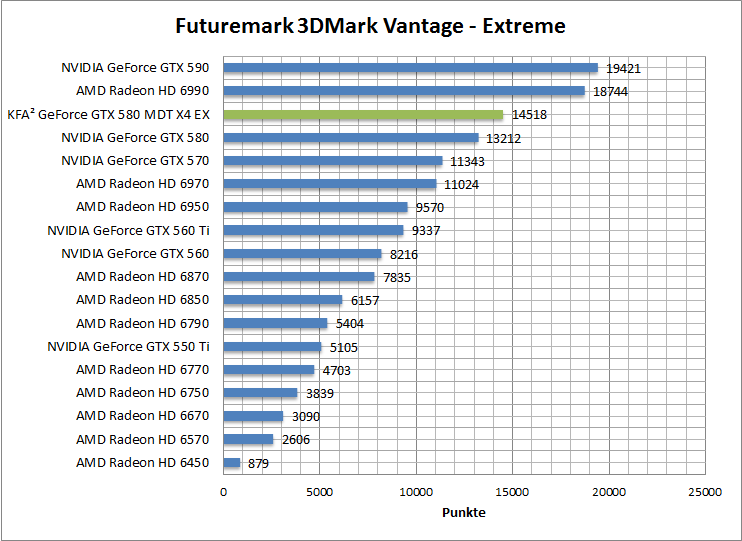Click the x-axis origin label '0'
The image size is (742, 541).
(x=223, y=492)
